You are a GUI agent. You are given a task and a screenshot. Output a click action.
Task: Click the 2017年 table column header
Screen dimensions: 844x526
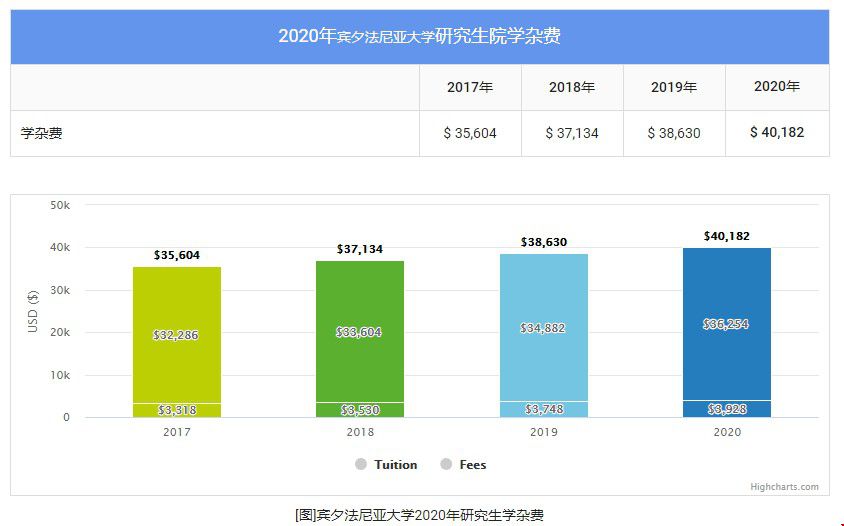(470, 87)
